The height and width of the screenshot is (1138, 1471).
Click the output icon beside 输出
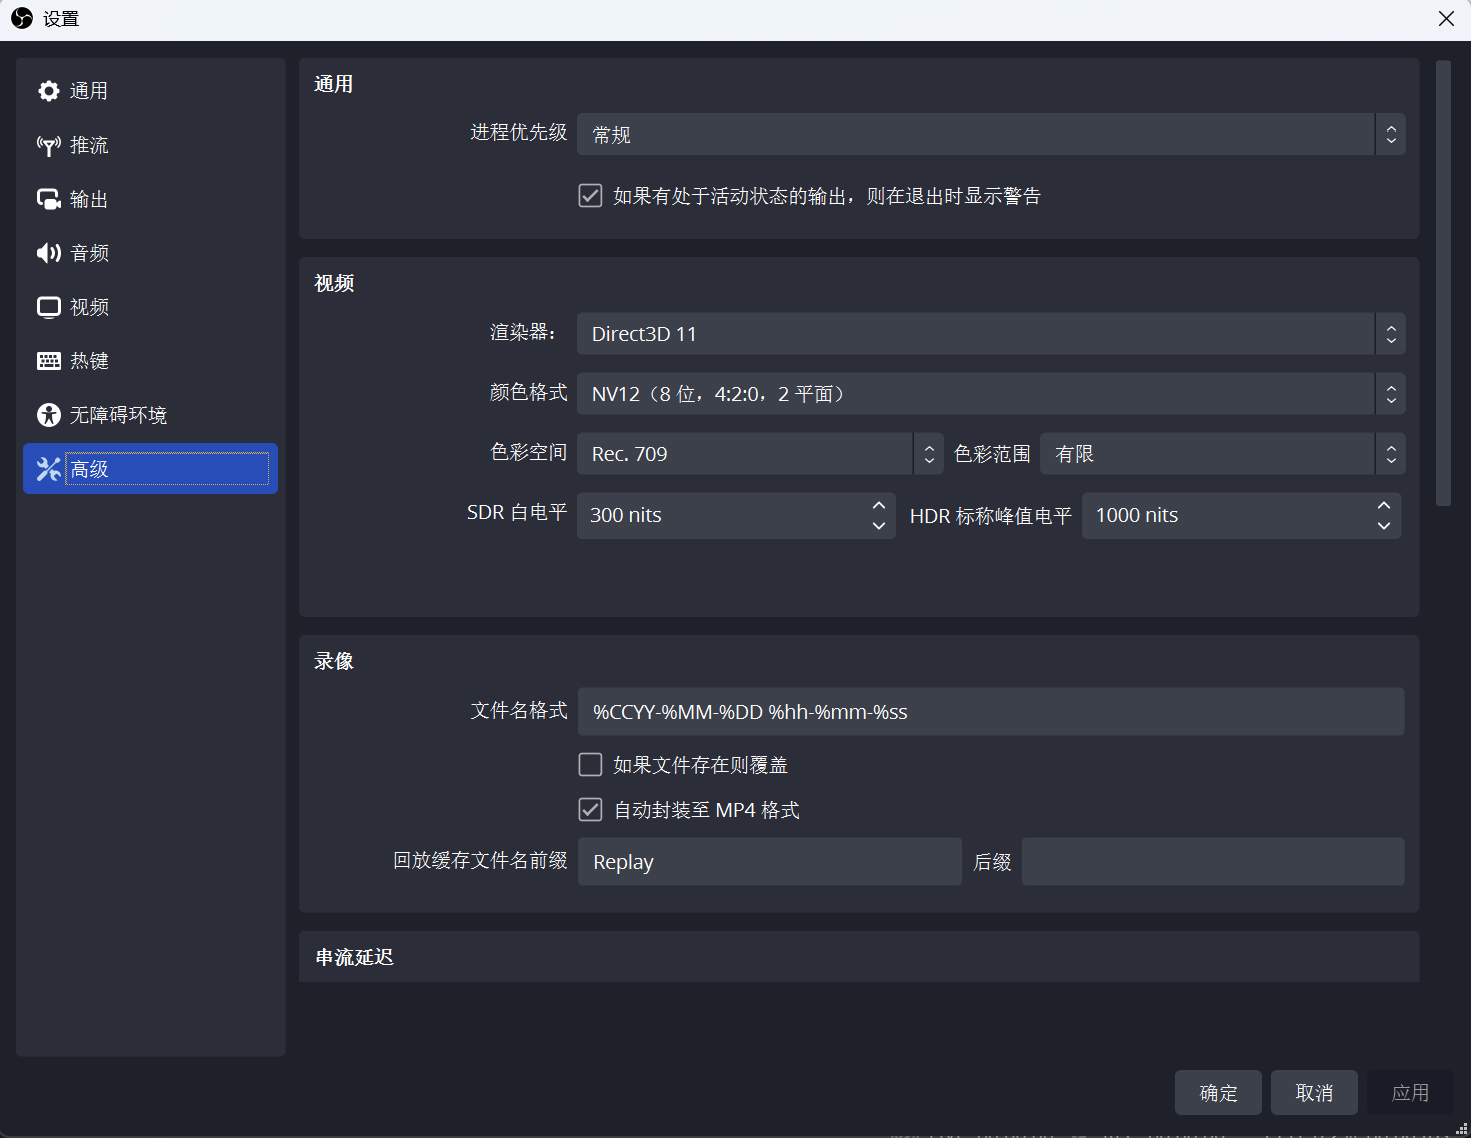pyautogui.click(x=49, y=199)
